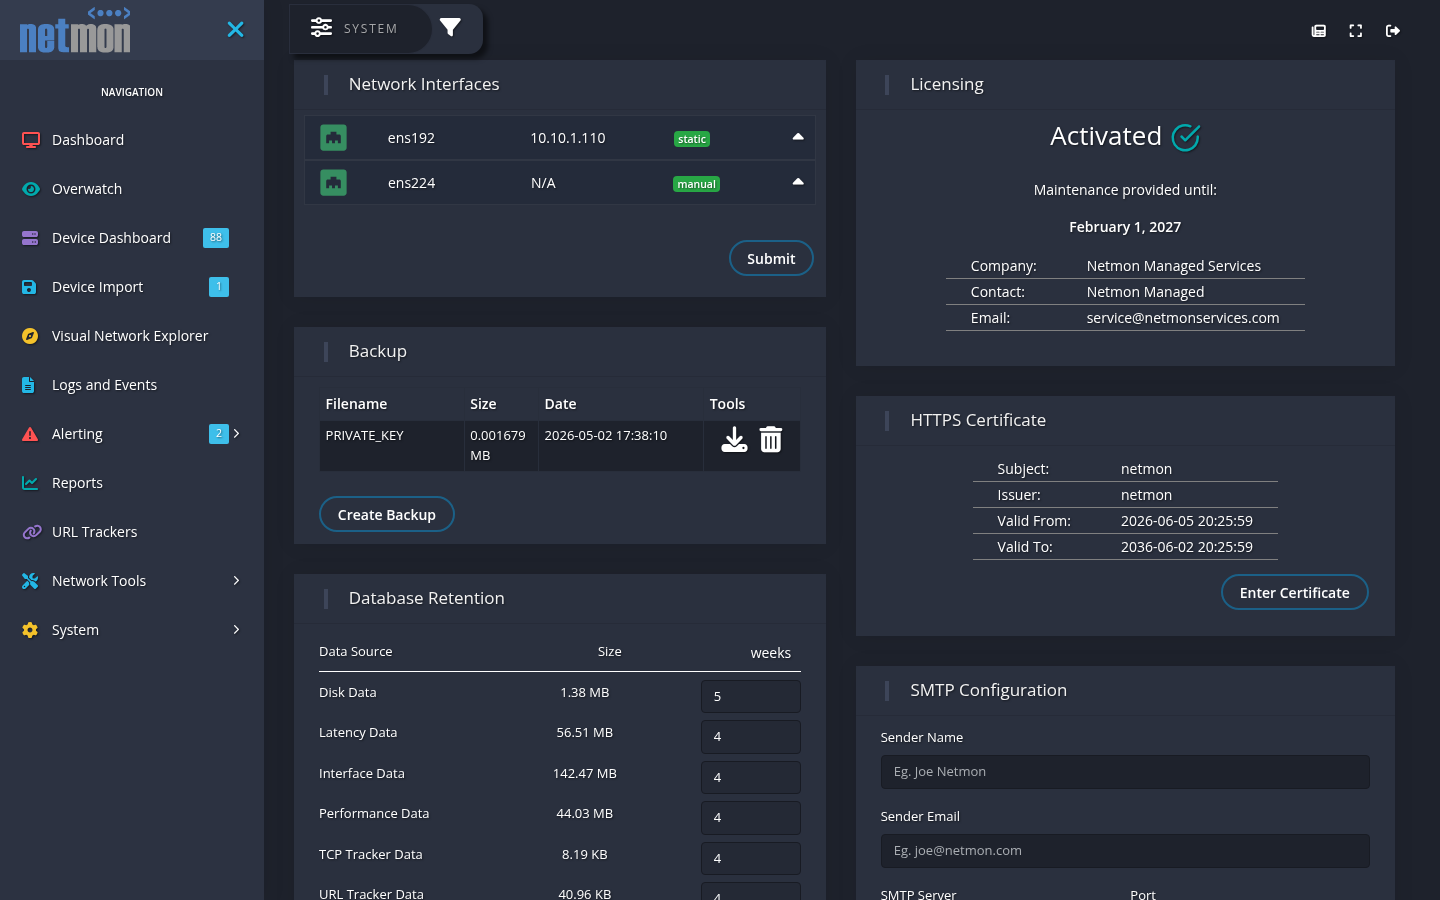
Task: Click the Reports chart icon
Action: click(x=30, y=483)
